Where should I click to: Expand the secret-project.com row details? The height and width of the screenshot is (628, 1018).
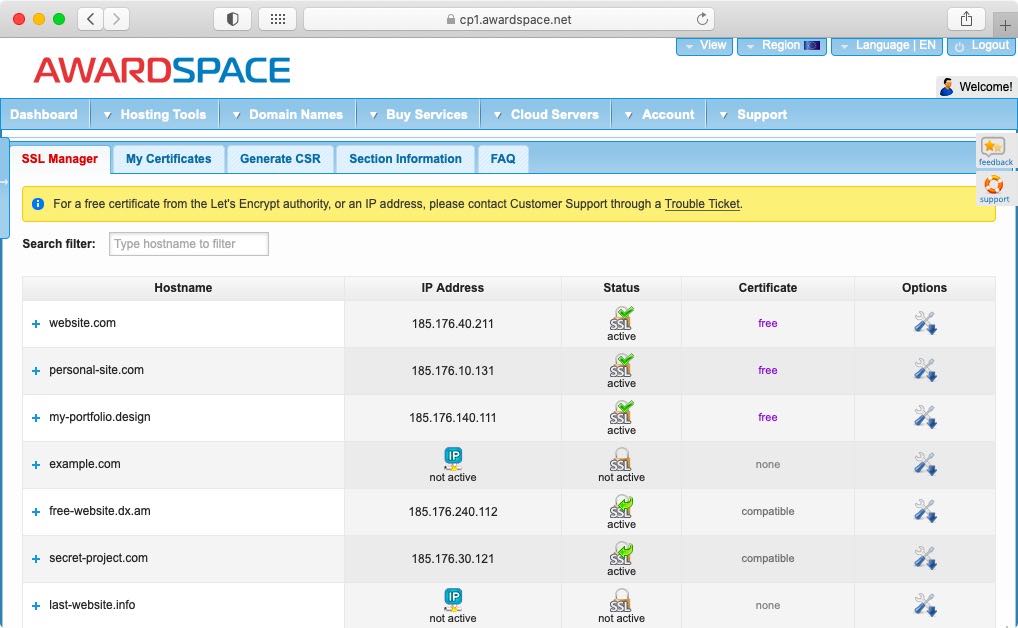click(x=35, y=557)
